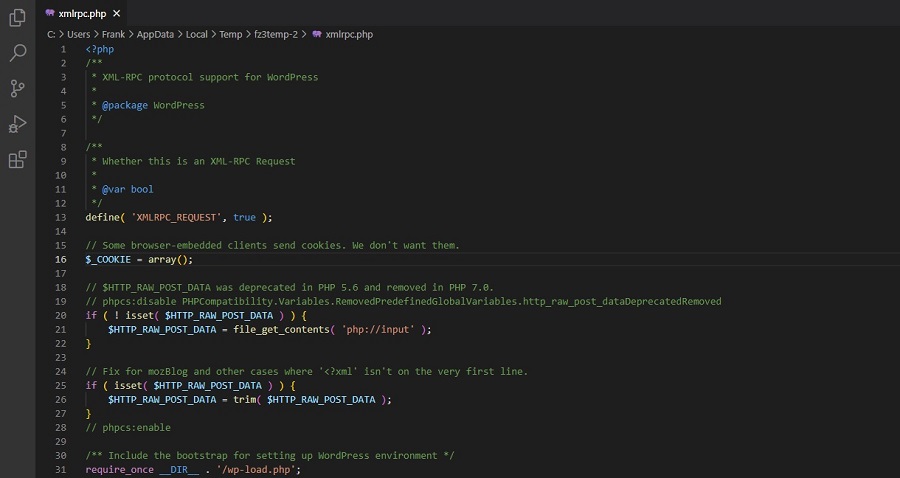The image size is (900, 478).
Task: Click the '__DIR__' constant
Action: point(179,469)
